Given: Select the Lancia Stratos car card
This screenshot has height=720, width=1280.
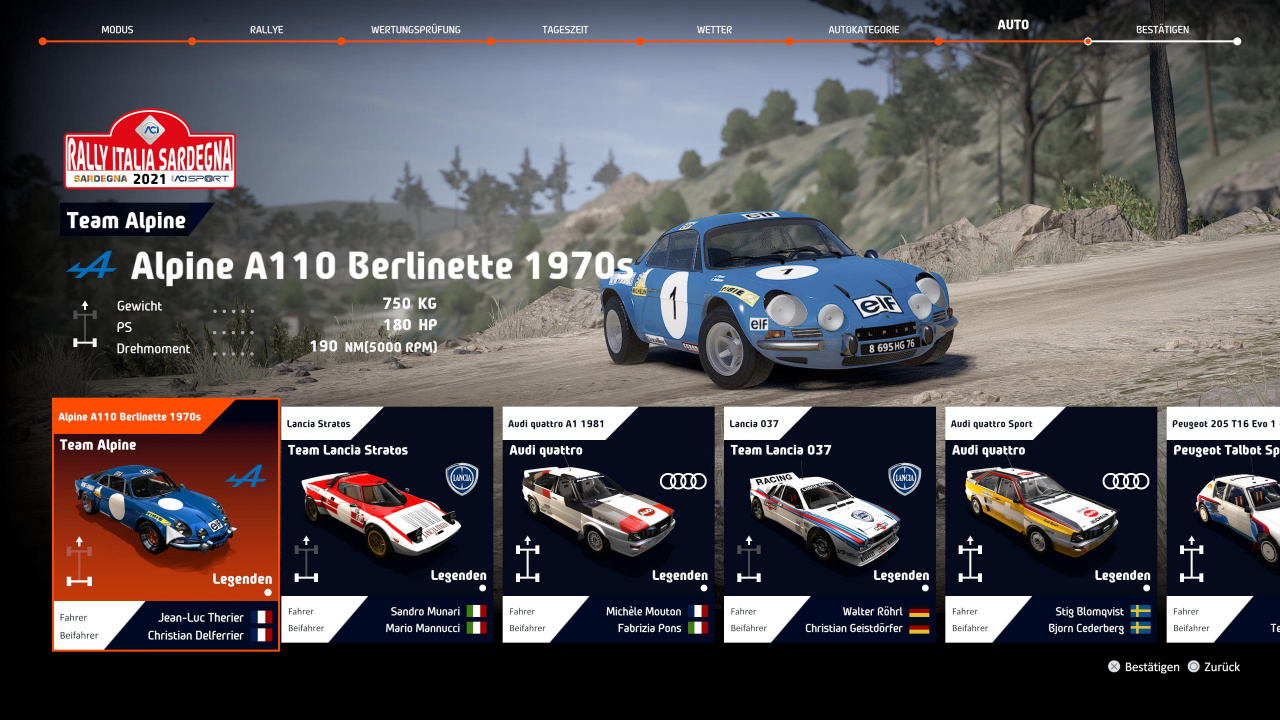Looking at the screenshot, I should (x=387, y=525).
